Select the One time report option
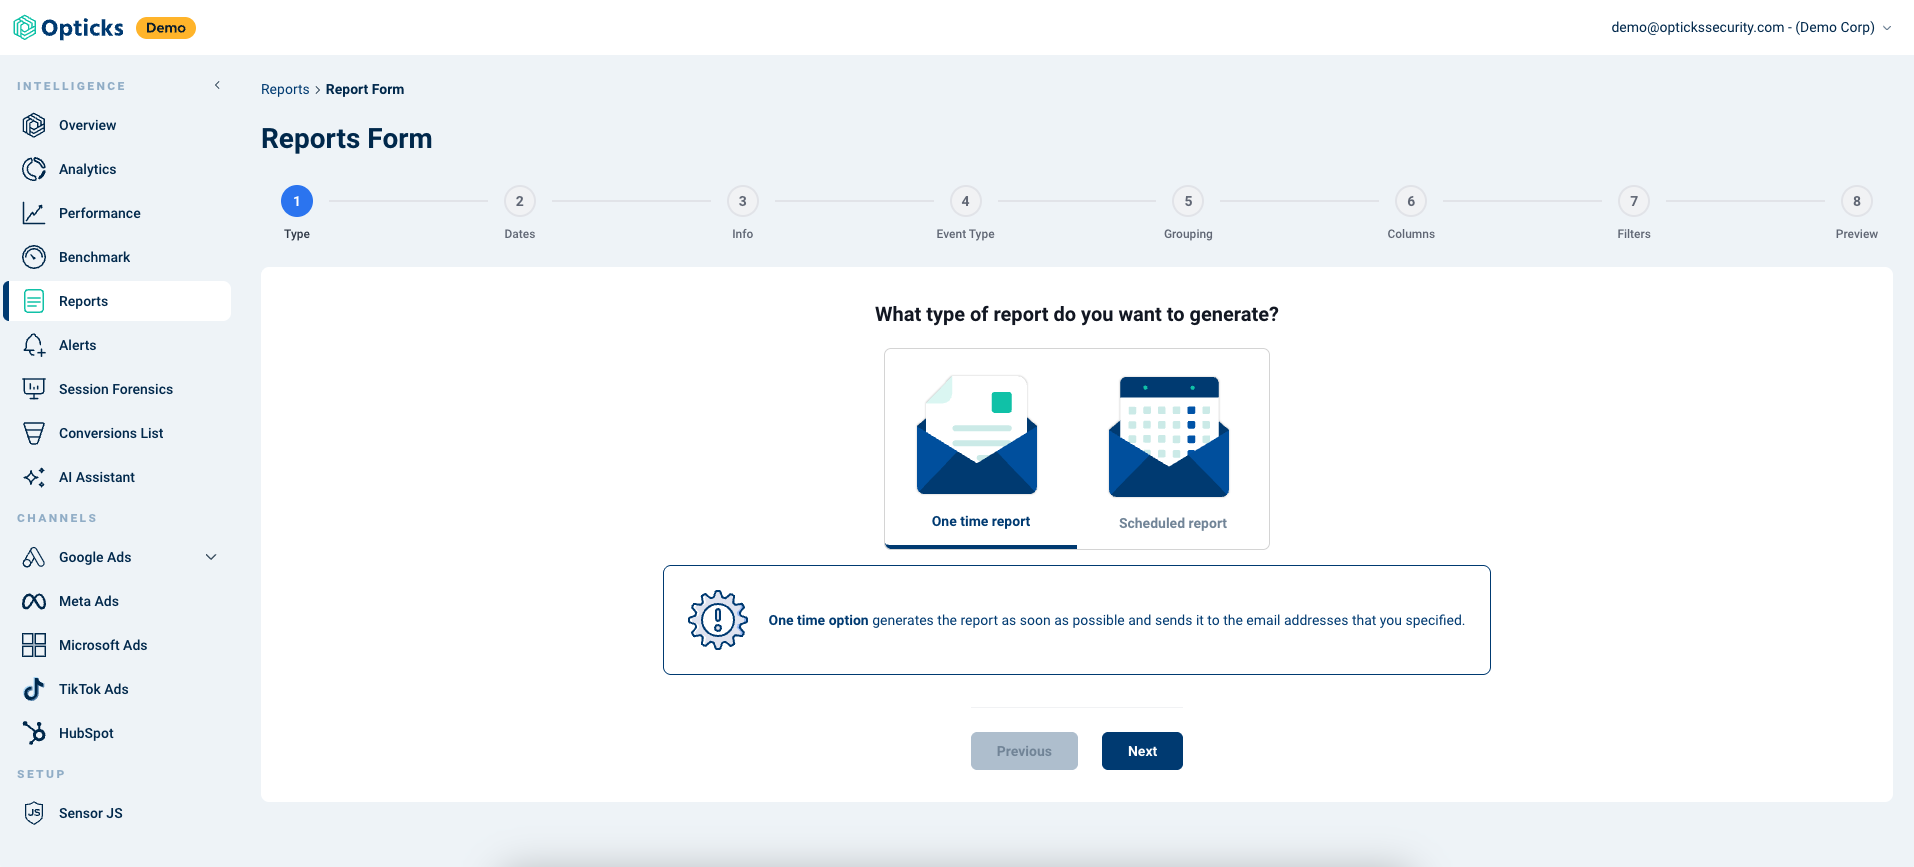The width and height of the screenshot is (1914, 867). (980, 450)
